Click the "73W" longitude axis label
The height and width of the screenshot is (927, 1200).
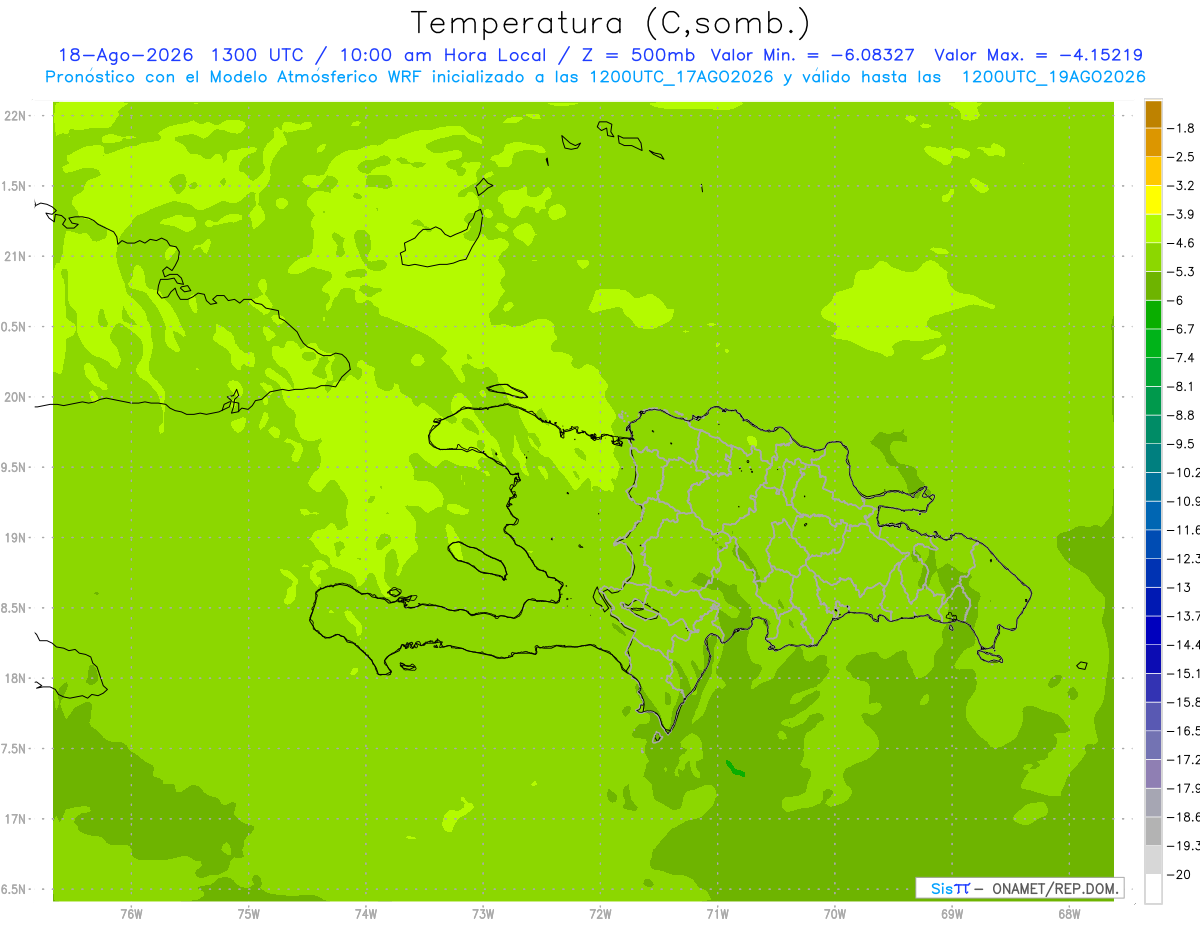tap(483, 914)
